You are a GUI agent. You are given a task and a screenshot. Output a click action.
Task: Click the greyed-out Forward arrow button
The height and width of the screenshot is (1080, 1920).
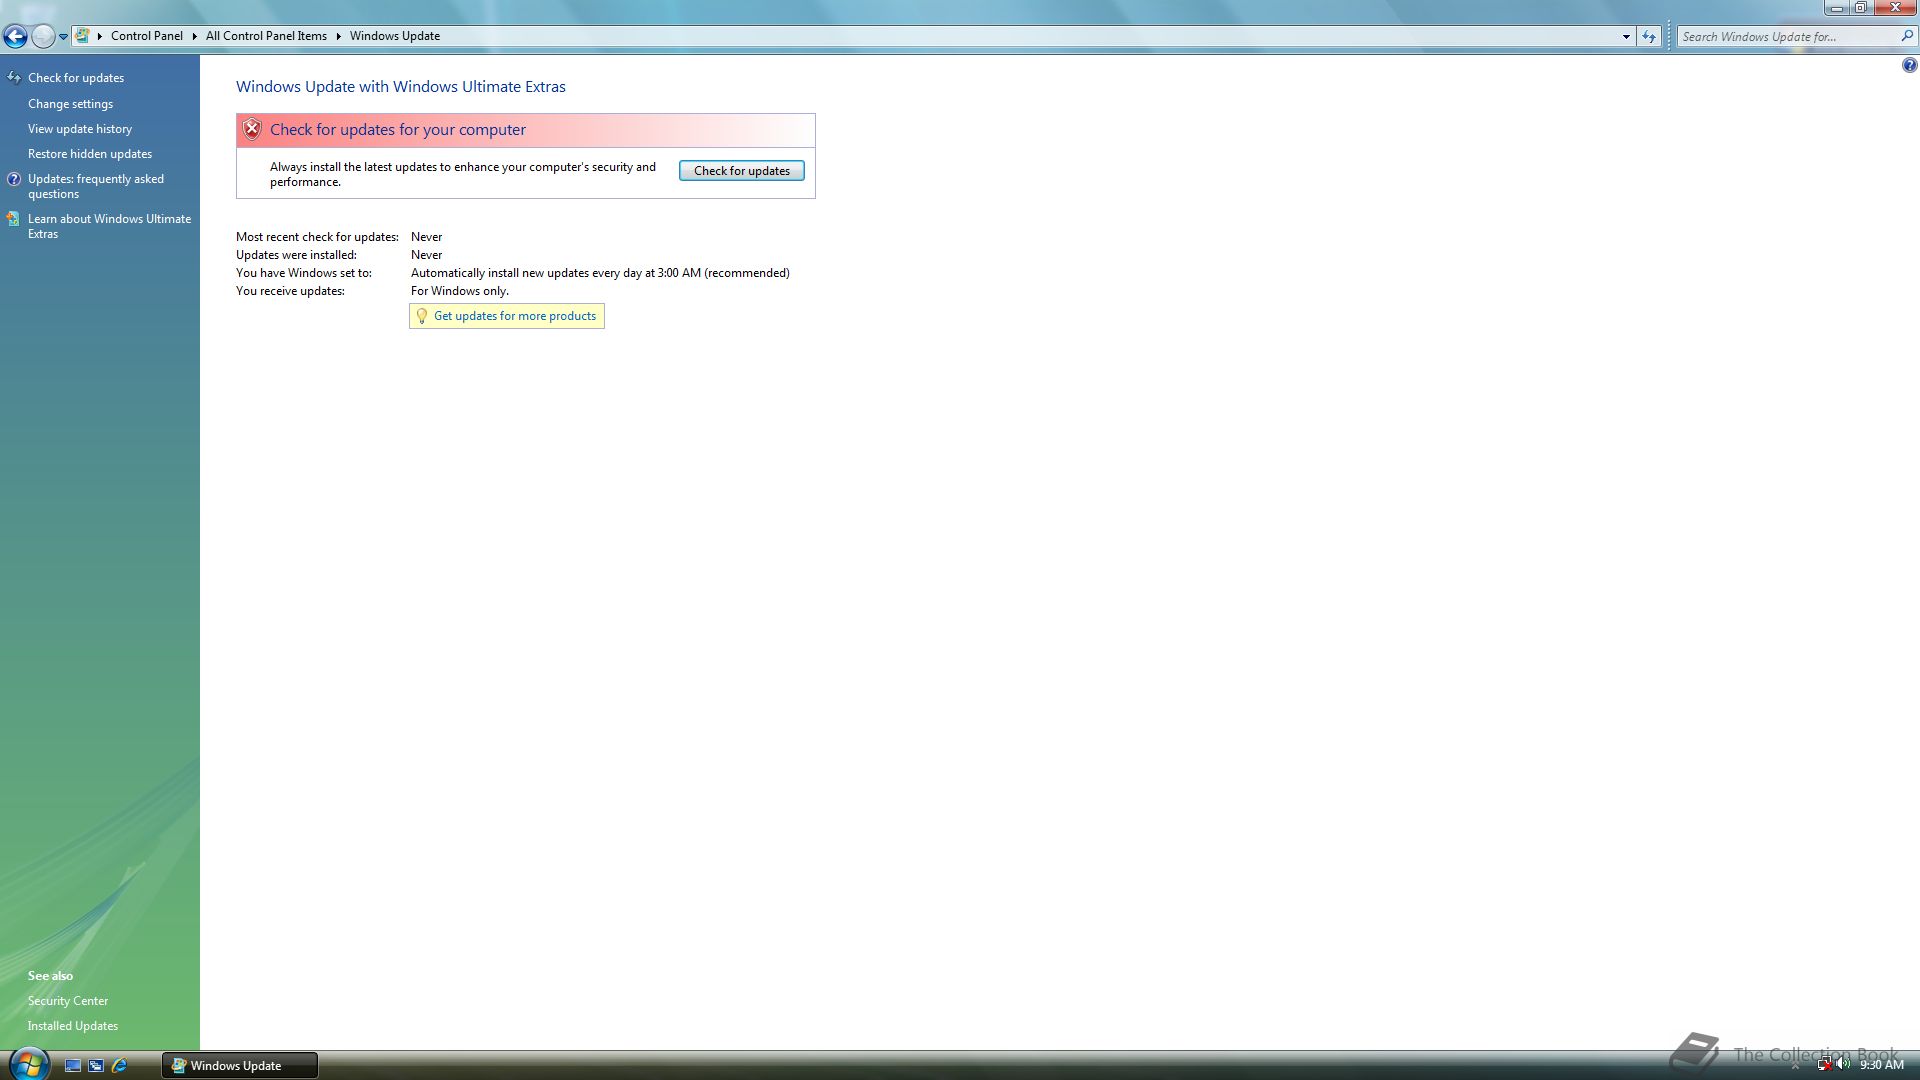[x=43, y=37]
